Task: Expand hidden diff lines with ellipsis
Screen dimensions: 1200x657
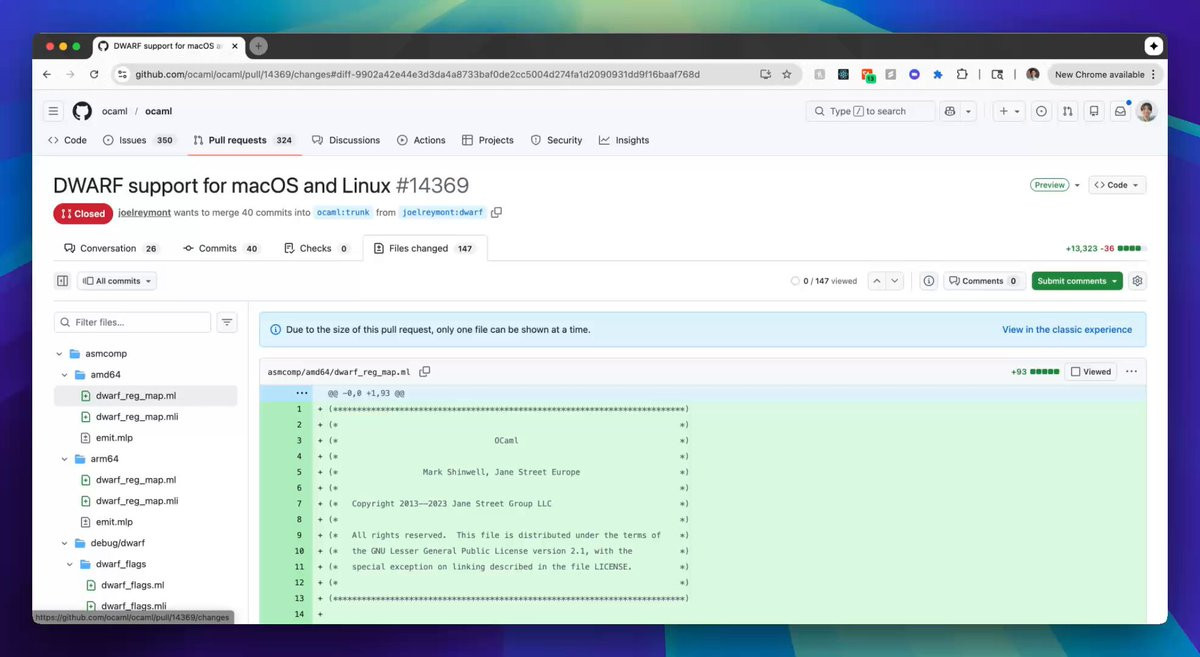Action: [302, 394]
